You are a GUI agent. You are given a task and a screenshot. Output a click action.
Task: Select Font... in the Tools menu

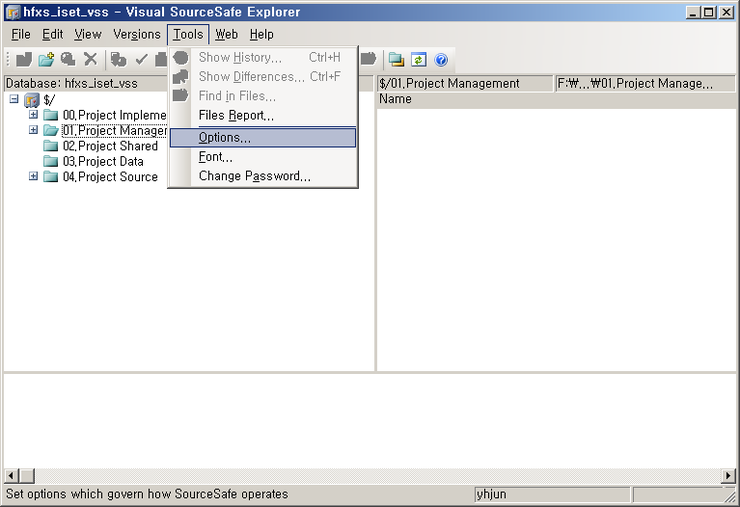click(216, 157)
